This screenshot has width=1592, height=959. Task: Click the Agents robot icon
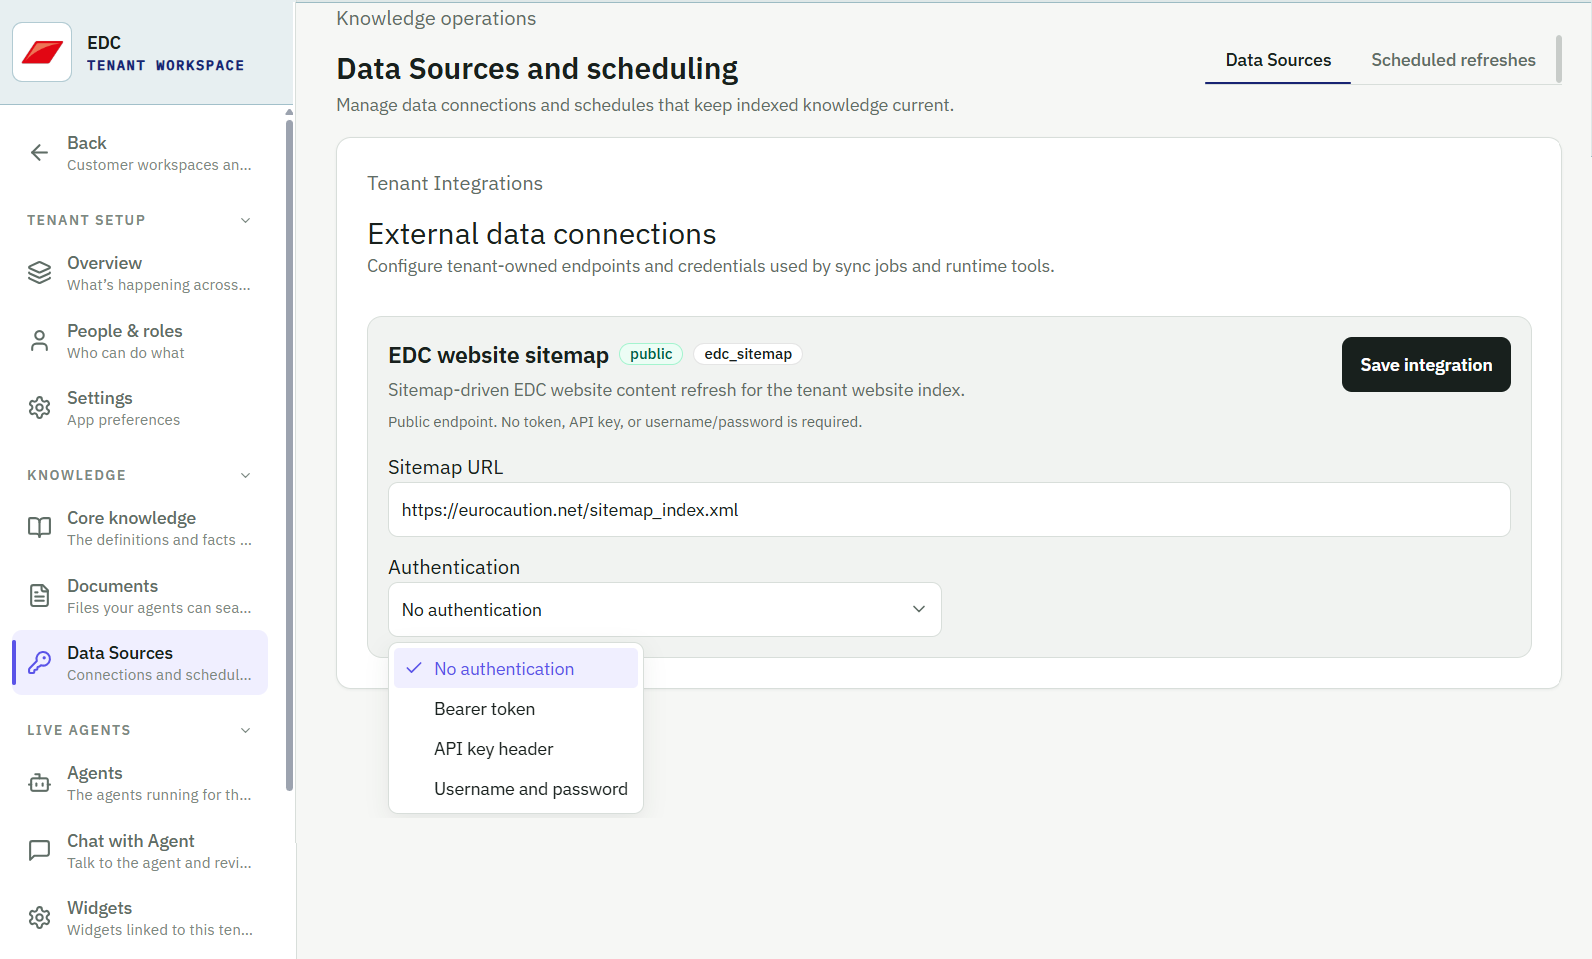pos(39,783)
